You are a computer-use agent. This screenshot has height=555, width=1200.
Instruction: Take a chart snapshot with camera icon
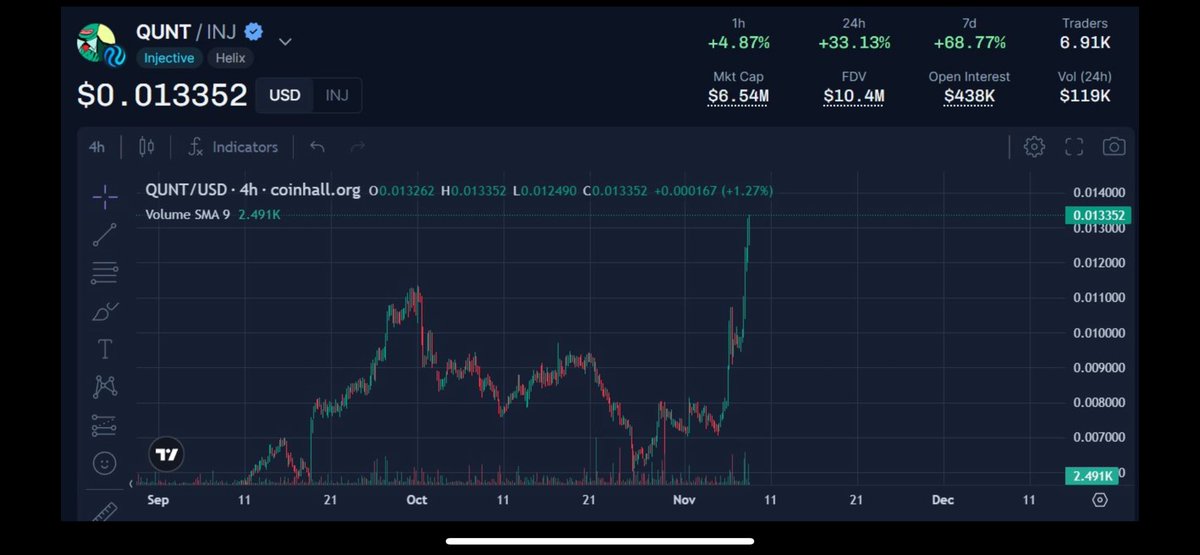[x=1114, y=147]
